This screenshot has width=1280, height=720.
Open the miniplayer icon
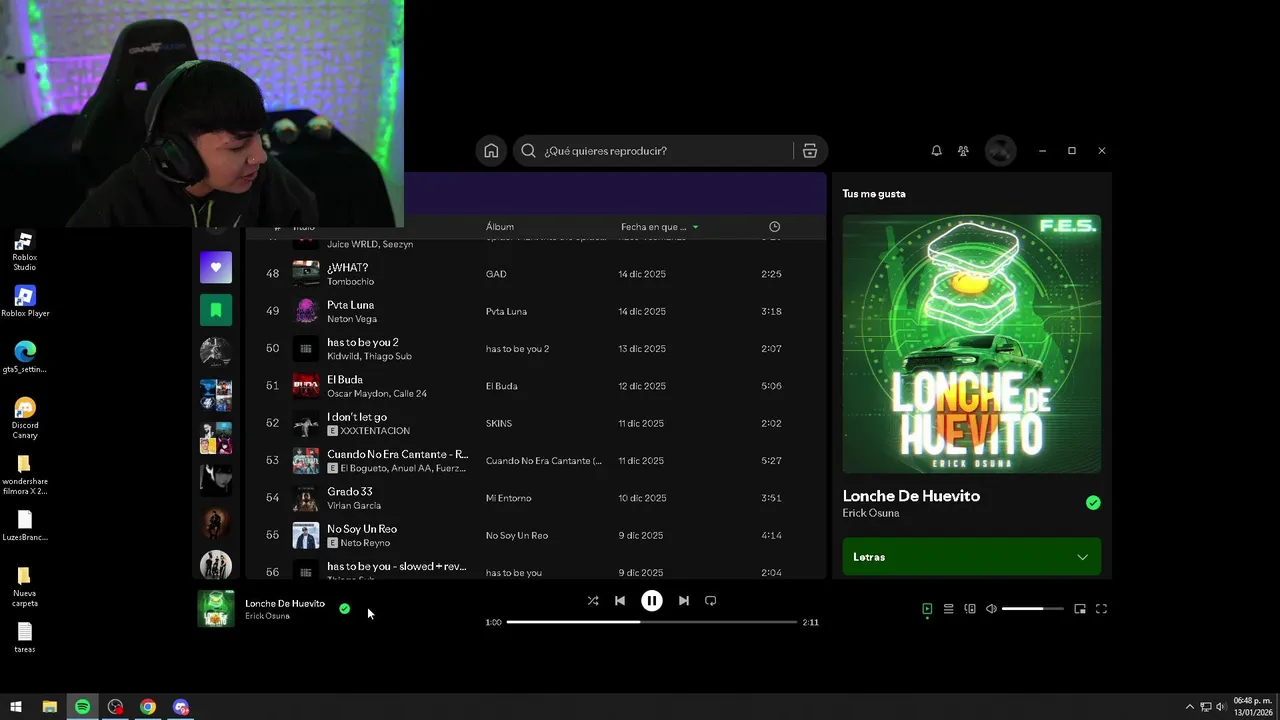pos(1080,608)
